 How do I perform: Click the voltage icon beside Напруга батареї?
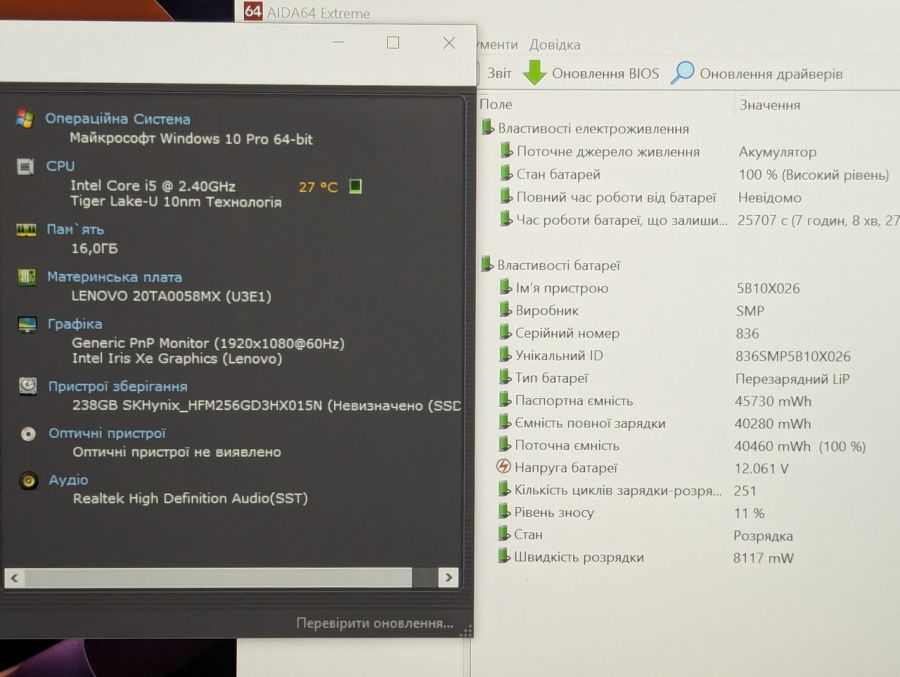coord(503,466)
